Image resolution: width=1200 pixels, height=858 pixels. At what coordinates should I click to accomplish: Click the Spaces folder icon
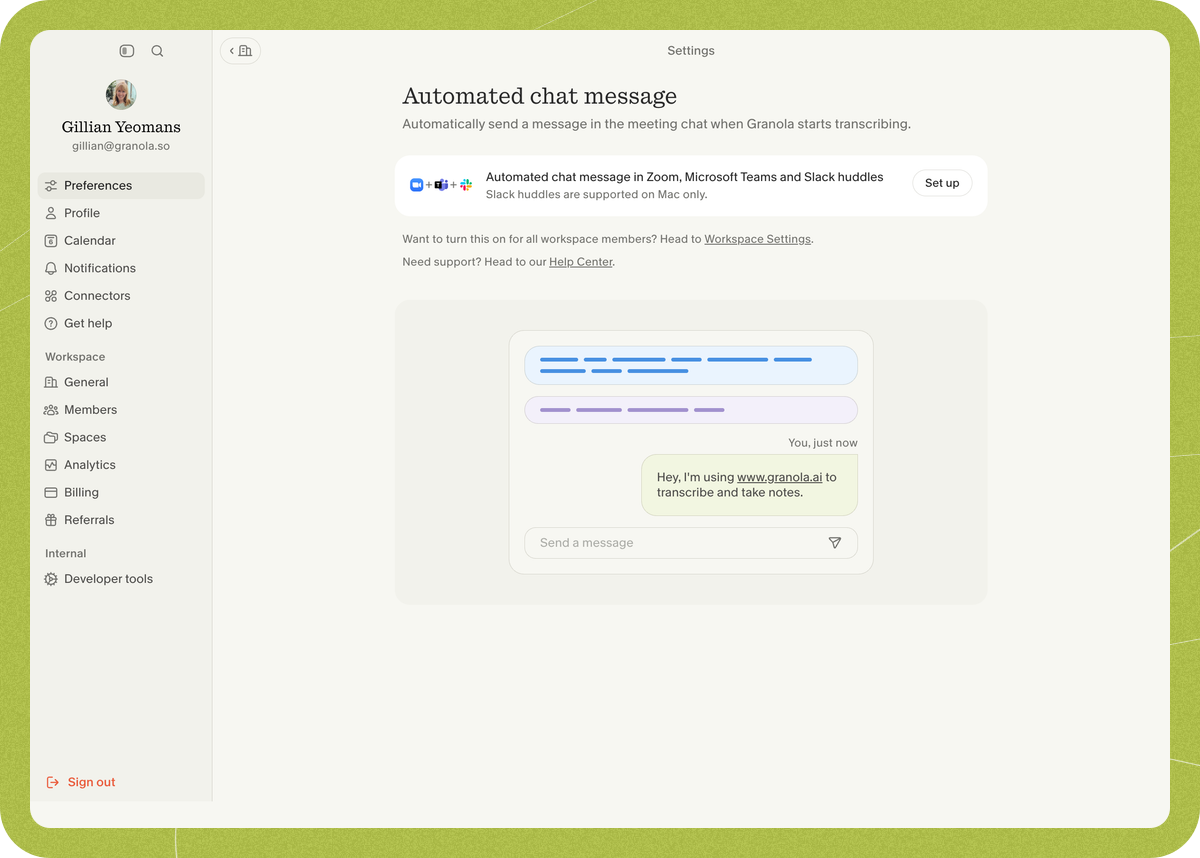click(x=51, y=438)
